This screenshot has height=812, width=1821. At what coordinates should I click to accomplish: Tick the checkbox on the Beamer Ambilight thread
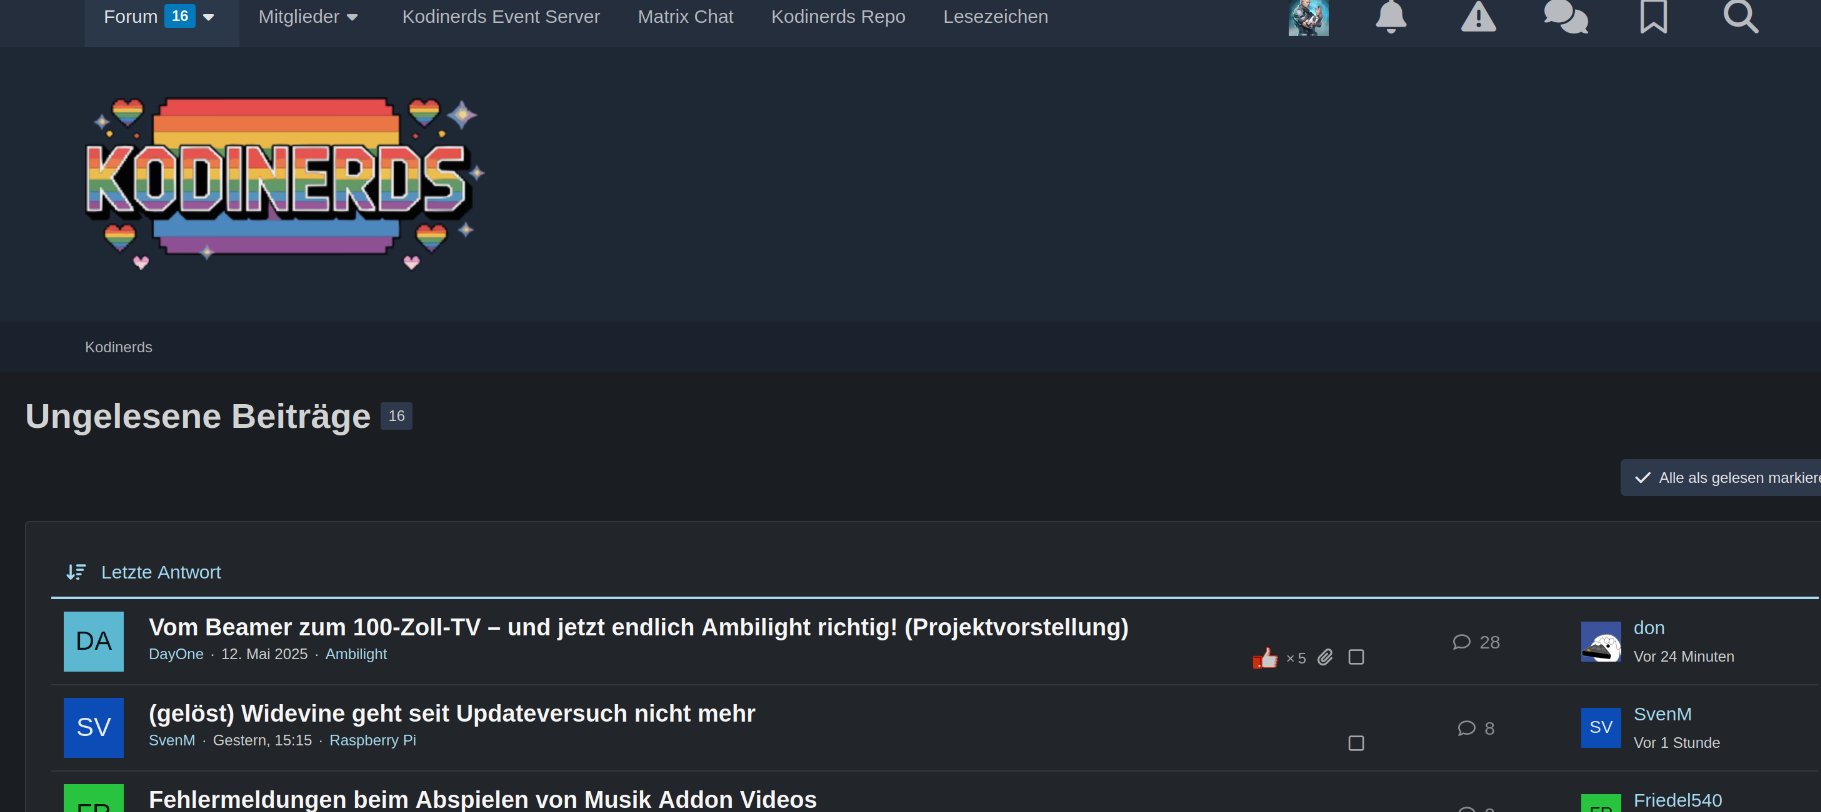pyautogui.click(x=1356, y=657)
